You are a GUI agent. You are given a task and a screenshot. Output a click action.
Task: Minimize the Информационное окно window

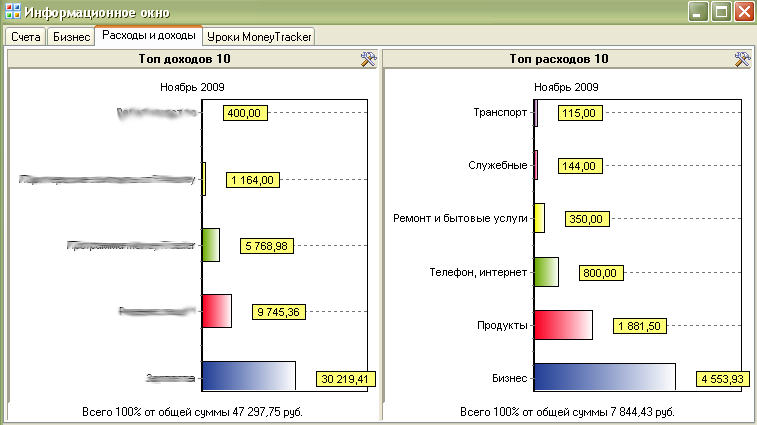[696, 13]
